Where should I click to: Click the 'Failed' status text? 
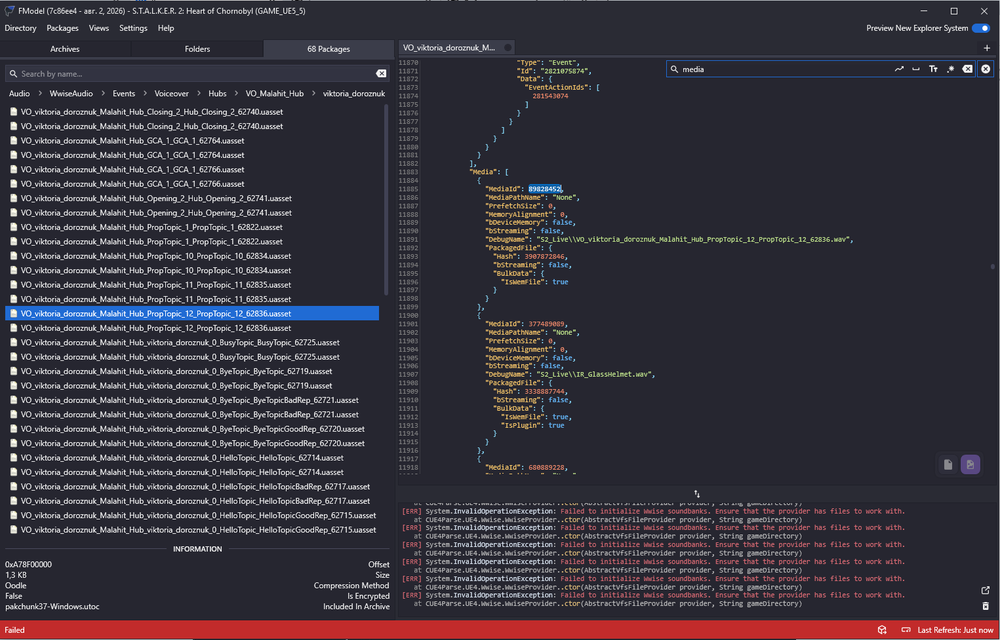(x=14, y=630)
